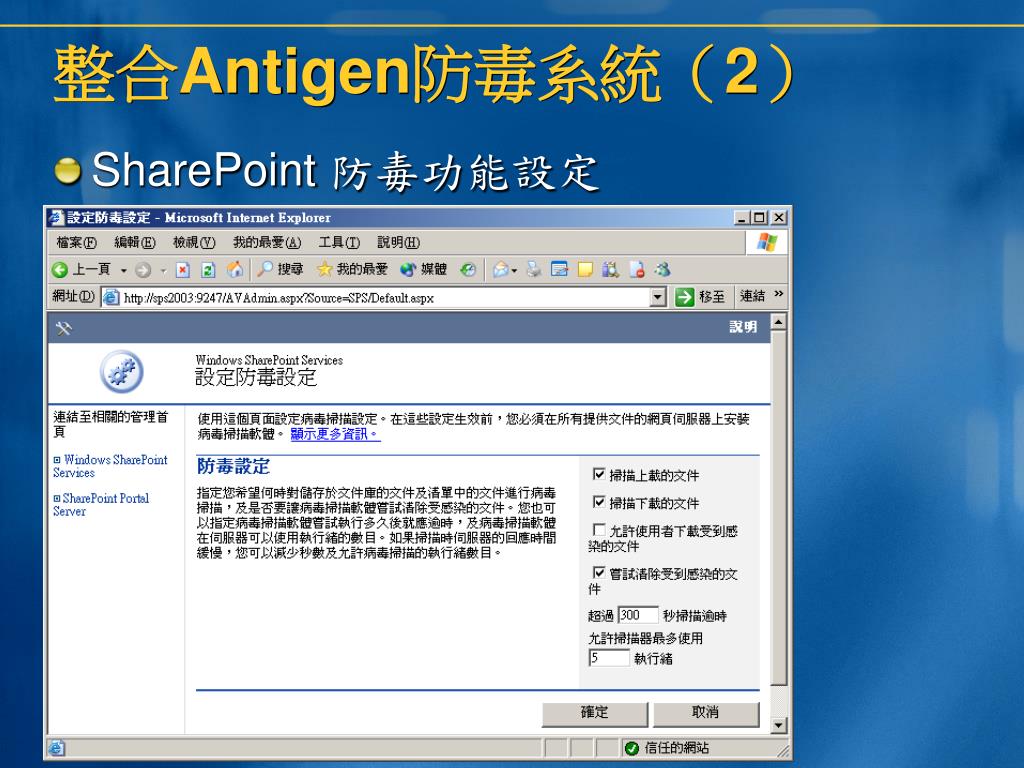Image resolution: width=1024 pixels, height=768 pixels.
Task: Open the 檔案(F) menu
Action: 76,243
